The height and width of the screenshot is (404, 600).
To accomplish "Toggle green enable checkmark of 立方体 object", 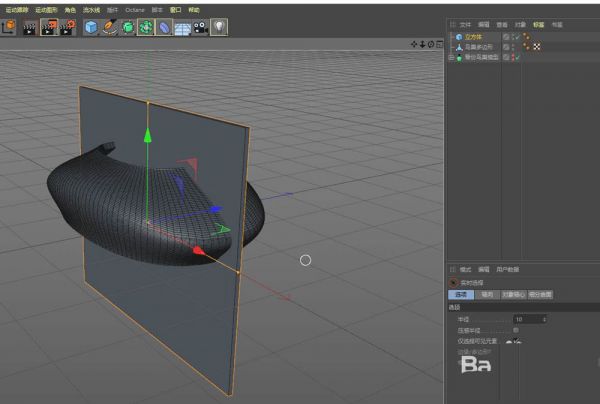I will [x=518, y=37].
